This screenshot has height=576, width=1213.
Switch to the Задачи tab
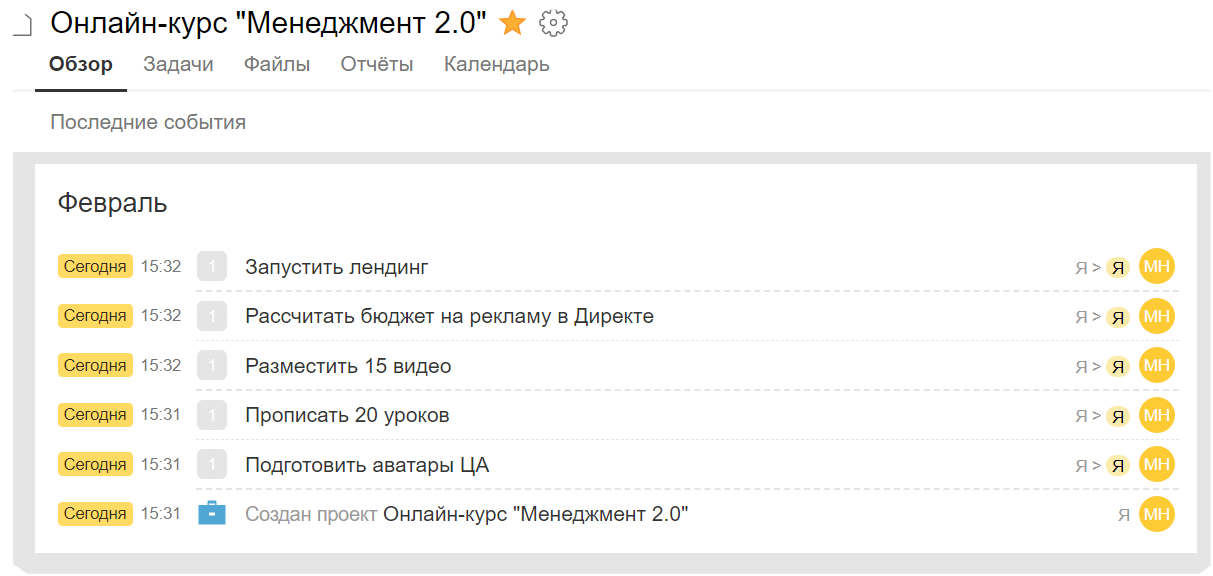[x=178, y=64]
